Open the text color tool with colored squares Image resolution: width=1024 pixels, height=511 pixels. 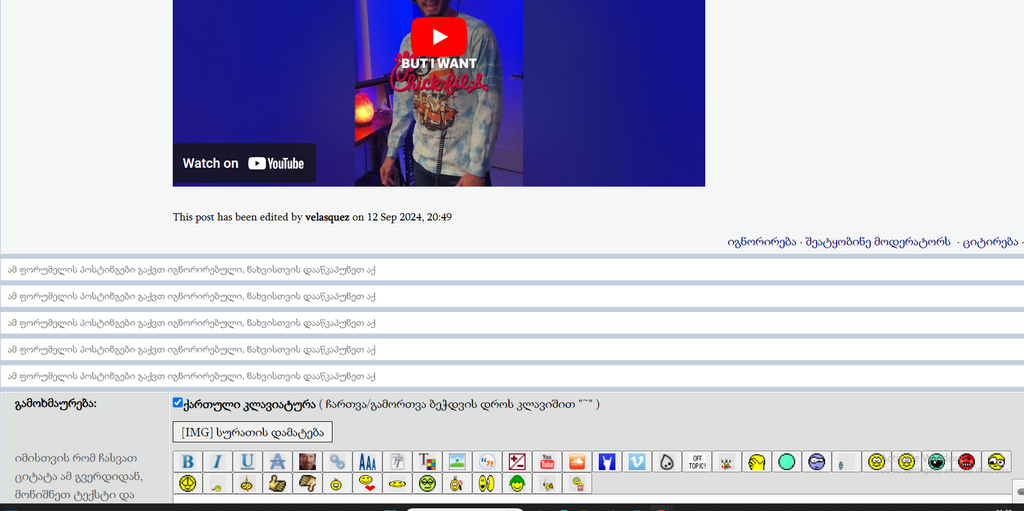[427, 462]
